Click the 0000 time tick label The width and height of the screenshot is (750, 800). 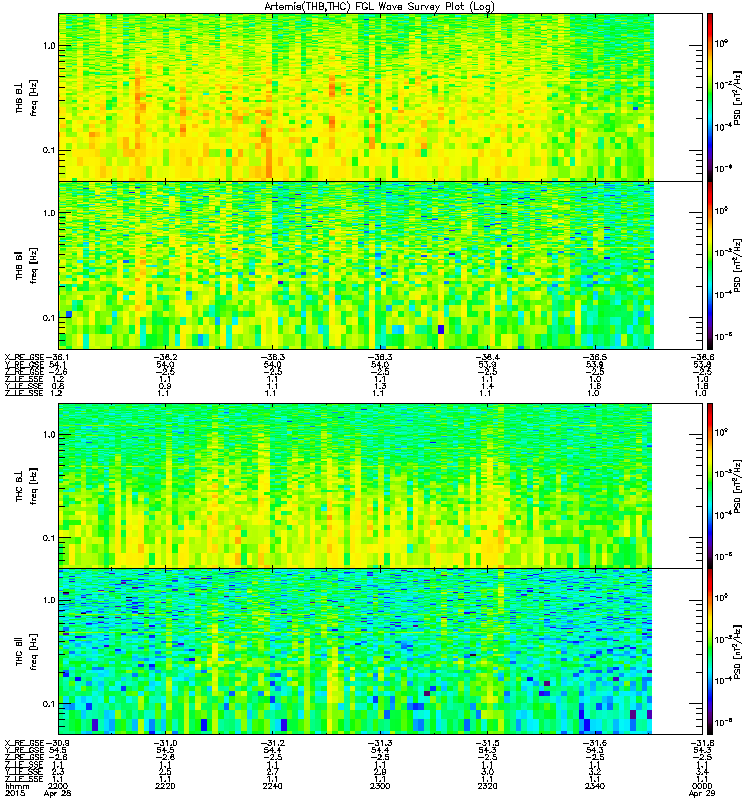[702, 786]
